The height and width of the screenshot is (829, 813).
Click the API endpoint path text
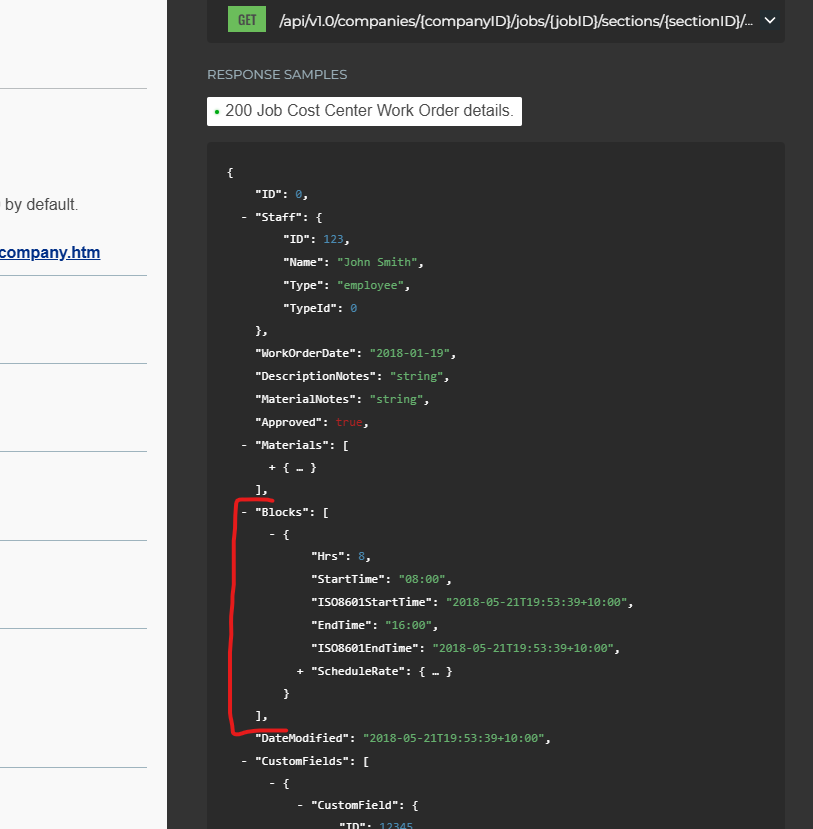[x=516, y=21]
